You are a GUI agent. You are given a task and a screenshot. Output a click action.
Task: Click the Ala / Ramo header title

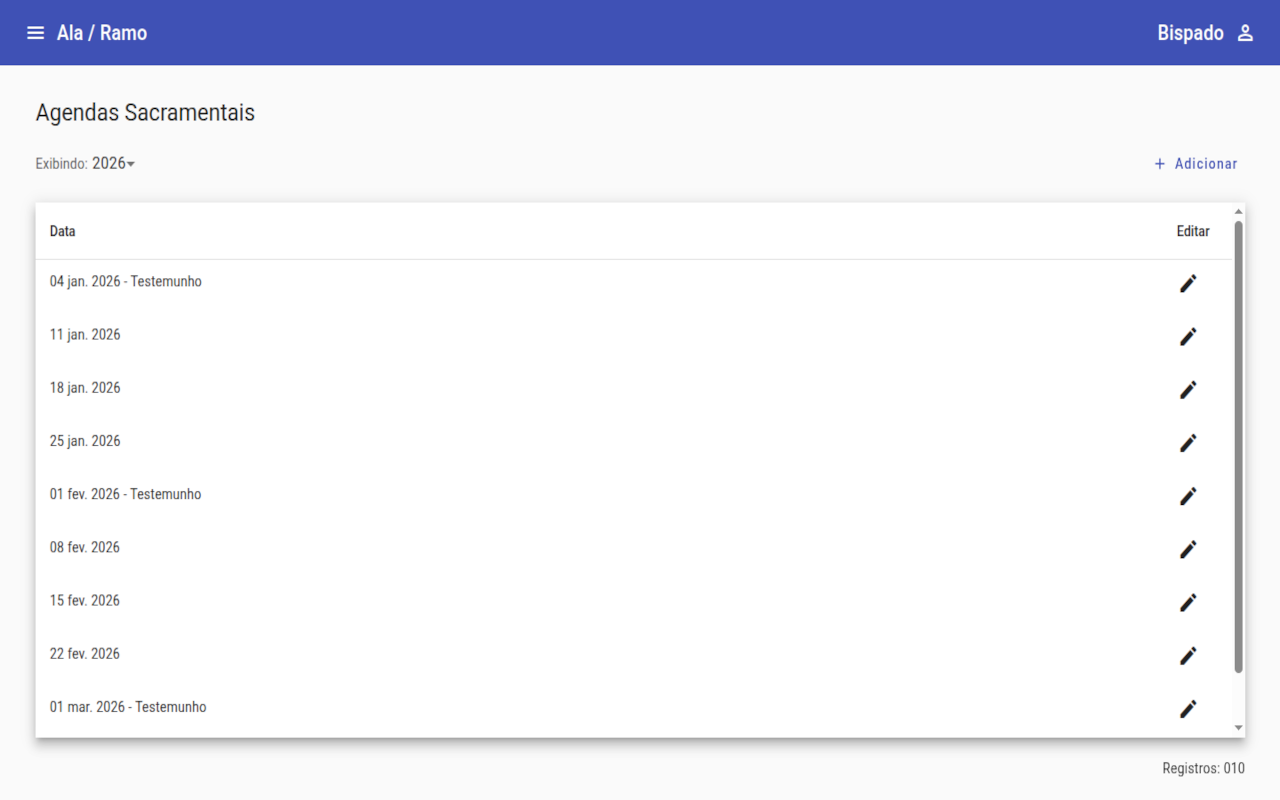[x=102, y=33]
